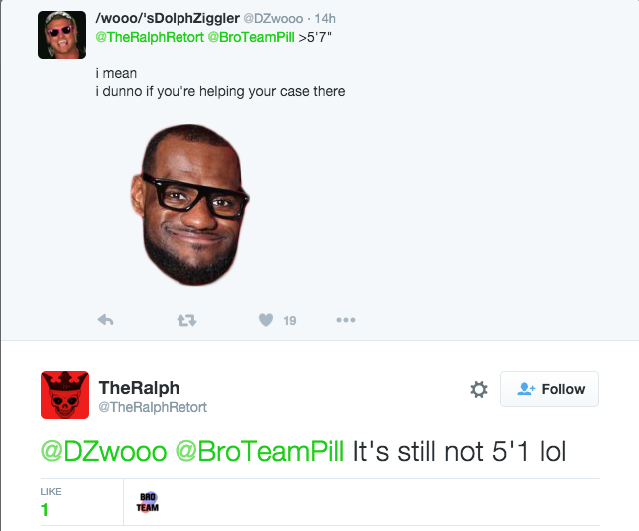Click the reply arrow icon under the first tweet
The width and height of the screenshot is (639, 531).
[x=106, y=320]
